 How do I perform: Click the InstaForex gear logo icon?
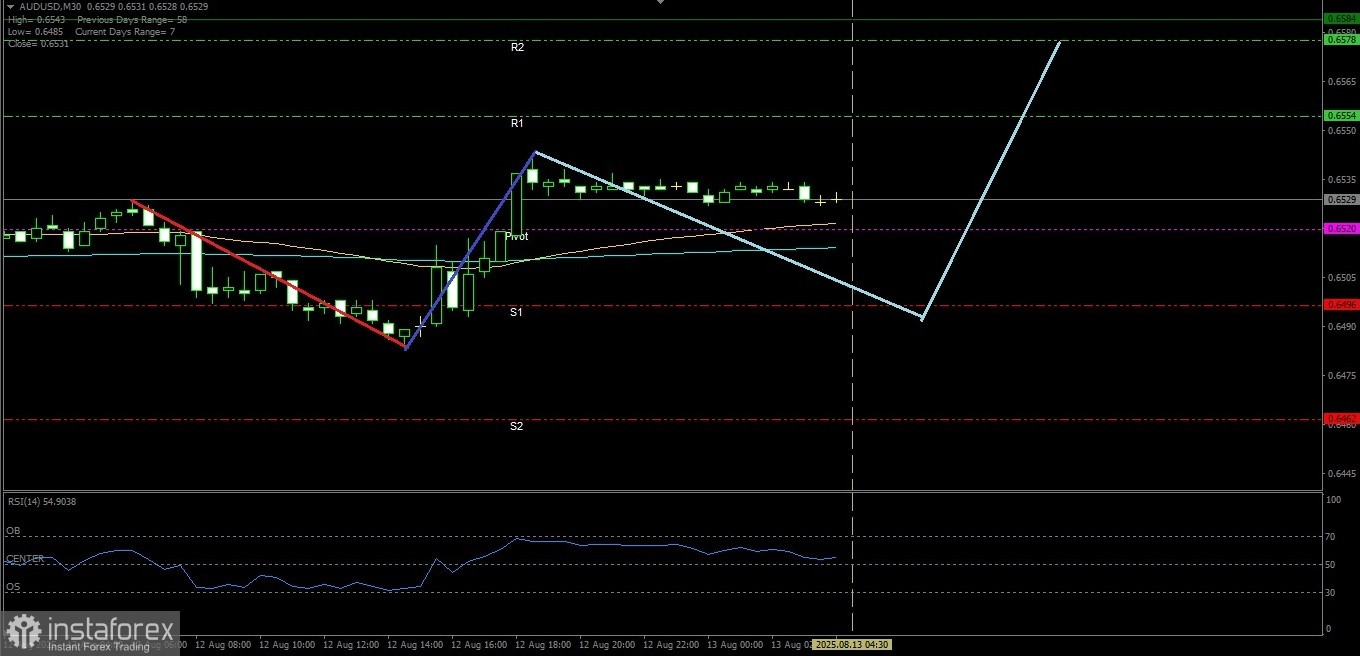[x=23, y=632]
